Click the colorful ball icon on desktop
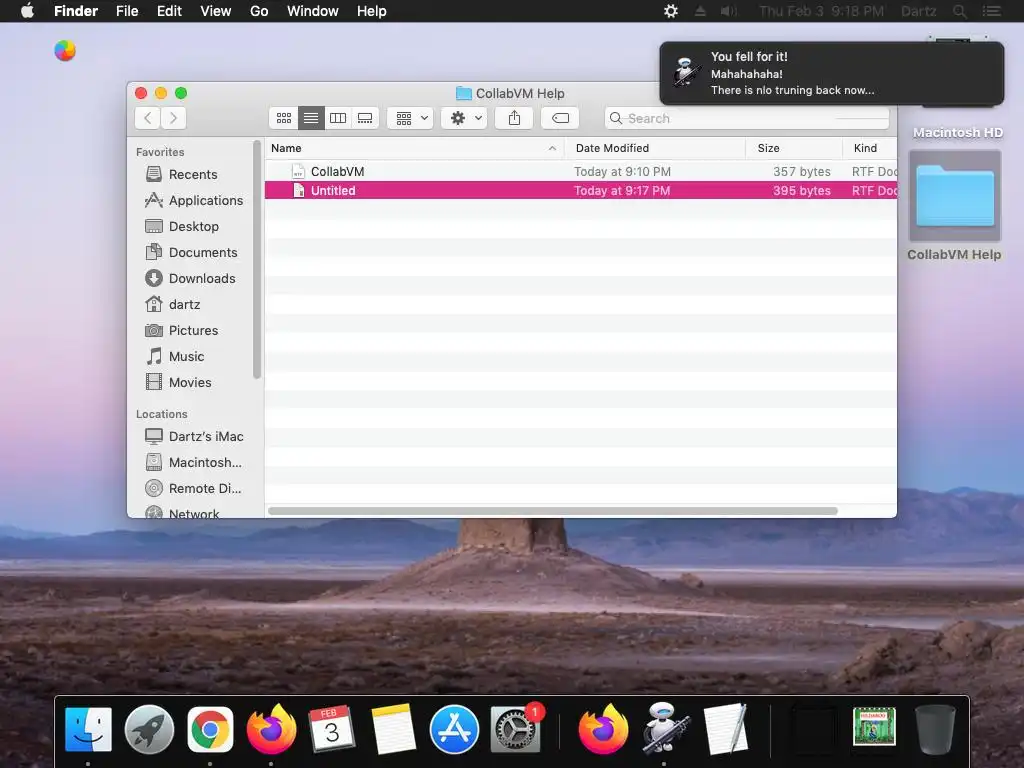Viewport: 1024px width, 768px height. (x=65, y=50)
